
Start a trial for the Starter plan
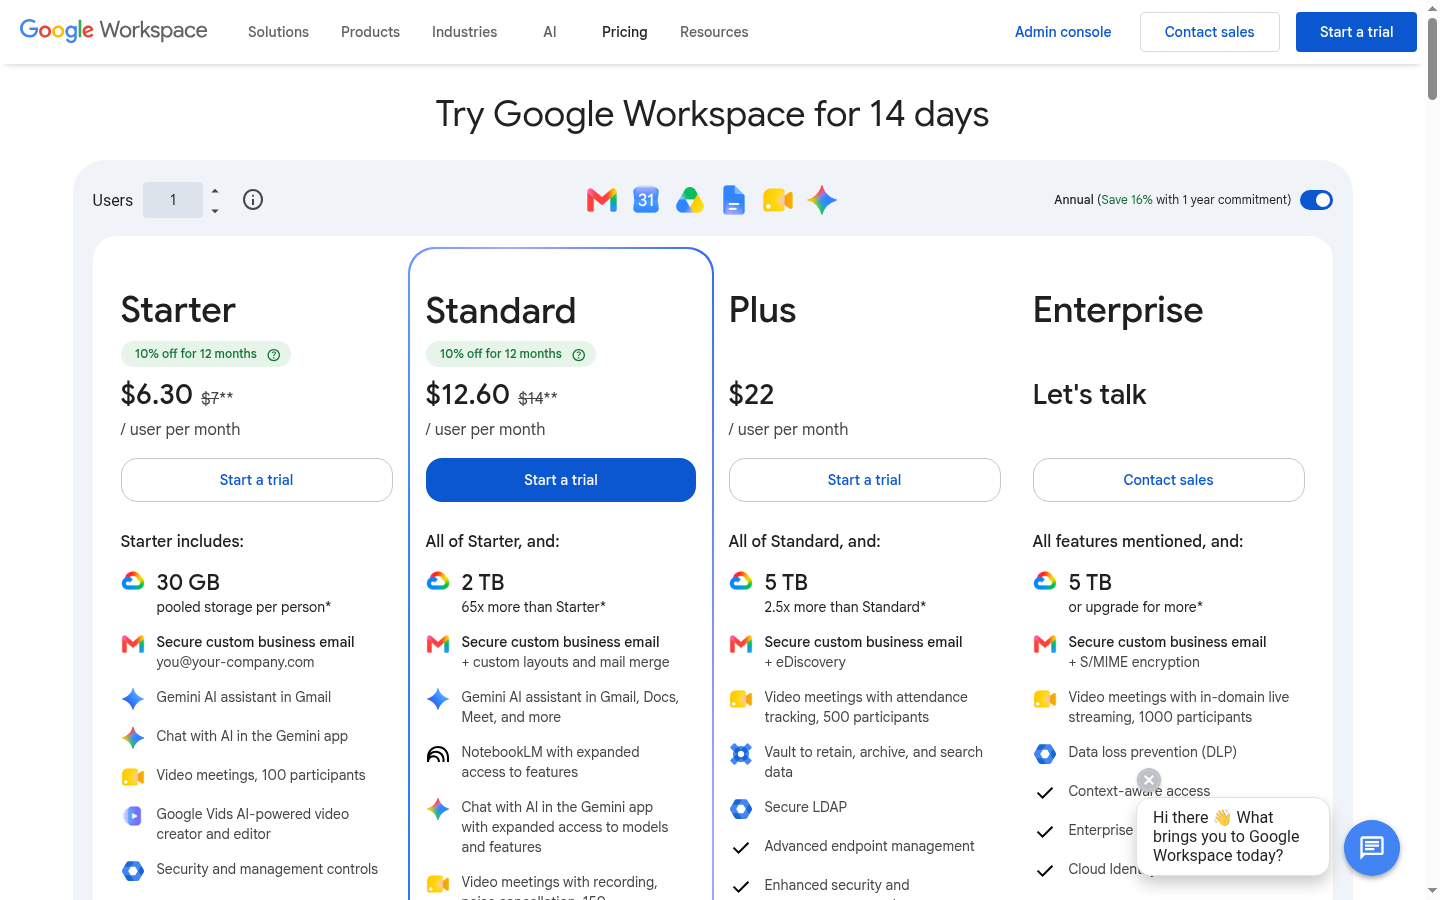(257, 480)
